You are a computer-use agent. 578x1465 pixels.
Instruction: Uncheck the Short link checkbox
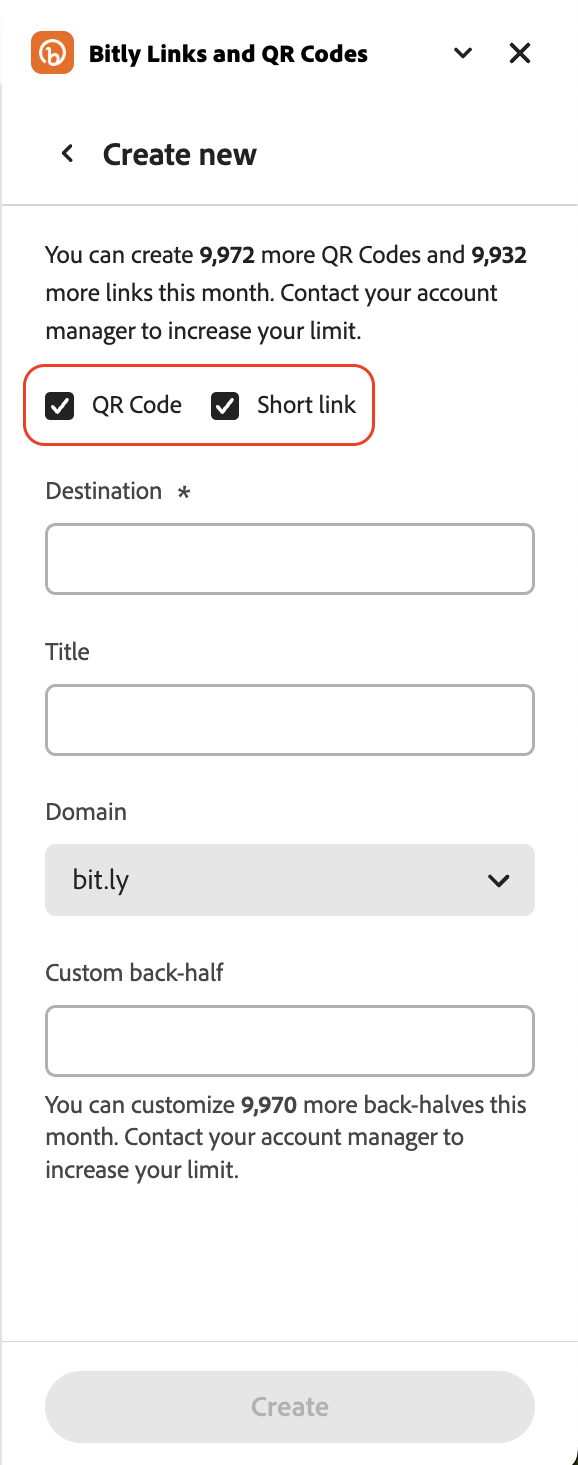(225, 405)
